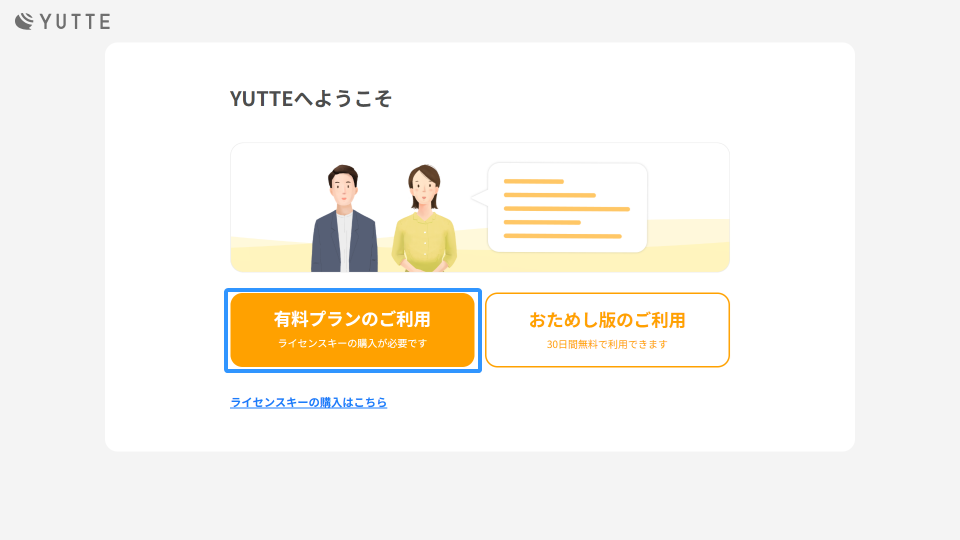The image size is (960, 540).
Task: Click the YUTTEへようこそ heading
Action: [x=310, y=99]
